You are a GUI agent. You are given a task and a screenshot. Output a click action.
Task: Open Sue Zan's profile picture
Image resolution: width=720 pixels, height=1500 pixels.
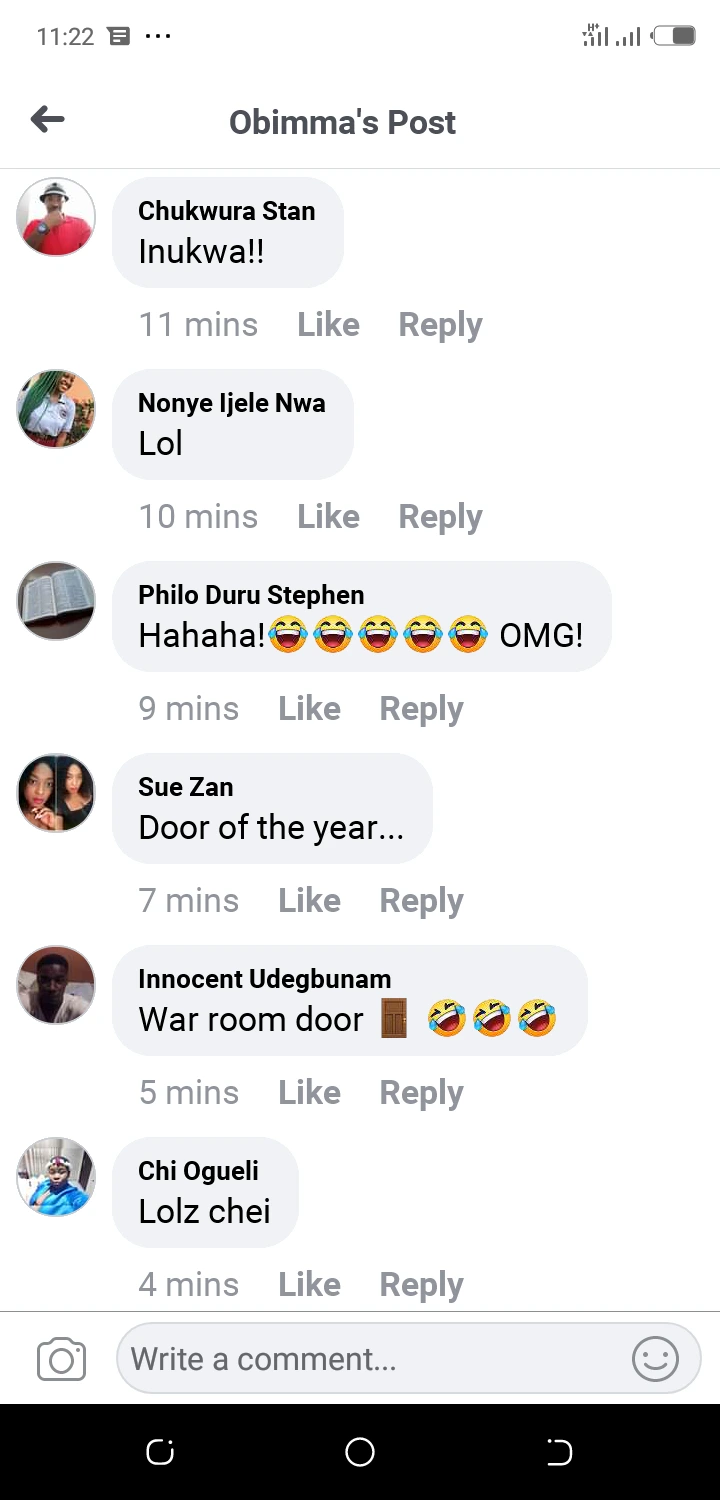click(56, 793)
